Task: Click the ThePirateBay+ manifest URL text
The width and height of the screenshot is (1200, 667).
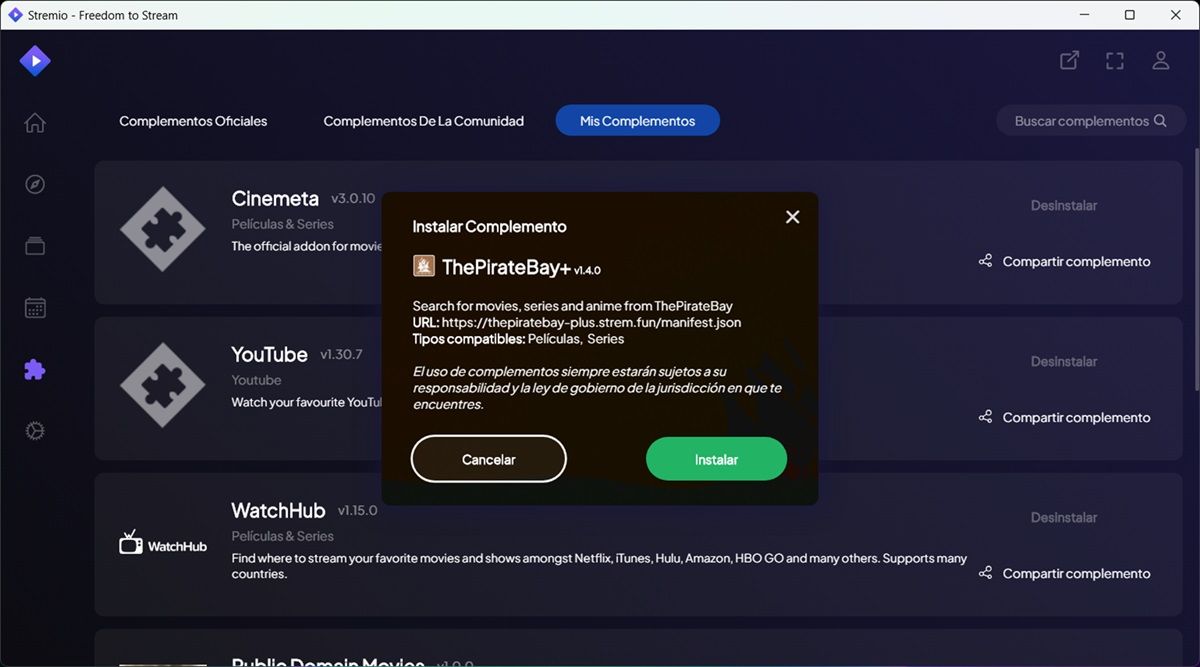Action: (593, 322)
